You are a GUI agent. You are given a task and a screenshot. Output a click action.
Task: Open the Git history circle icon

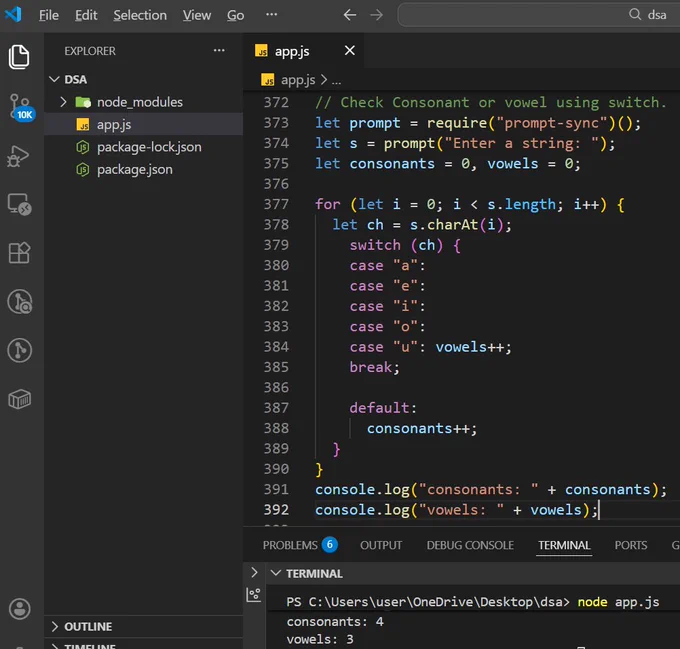(x=20, y=301)
